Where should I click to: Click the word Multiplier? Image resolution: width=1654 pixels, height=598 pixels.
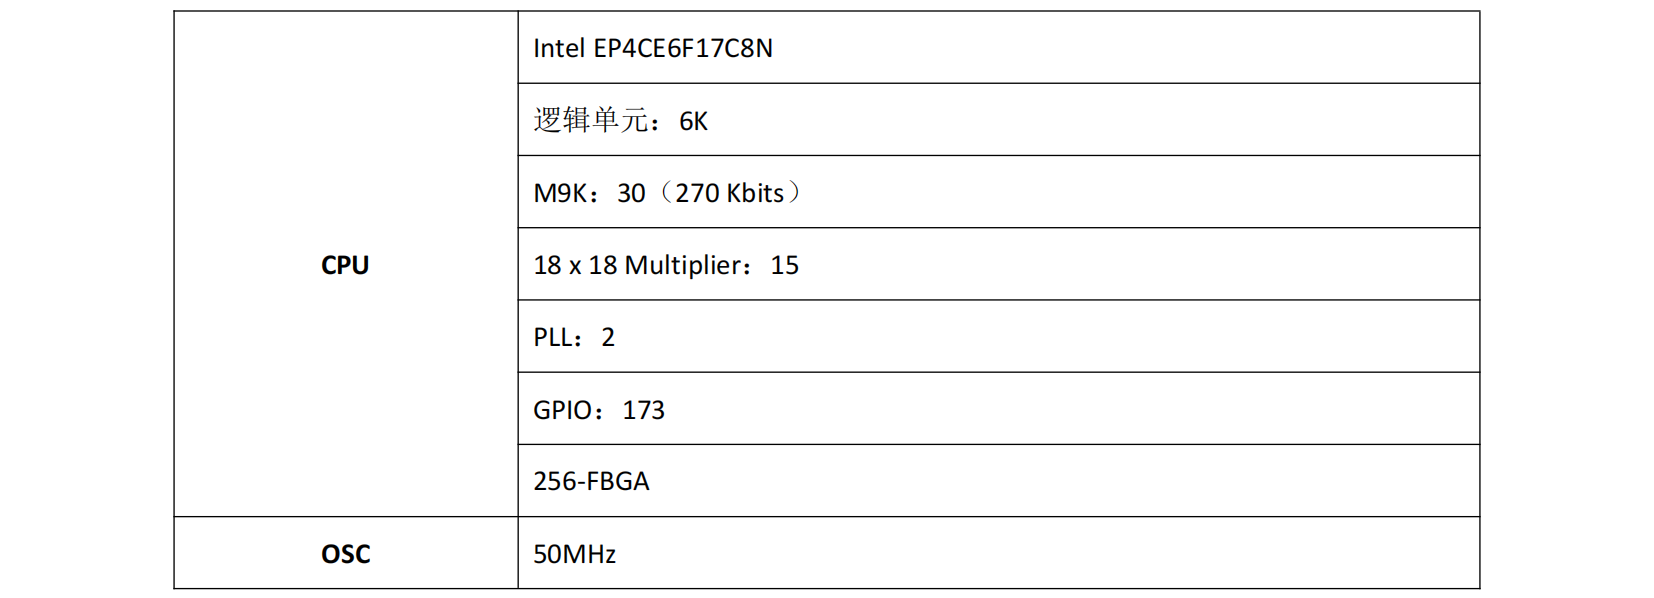point(684,265)
